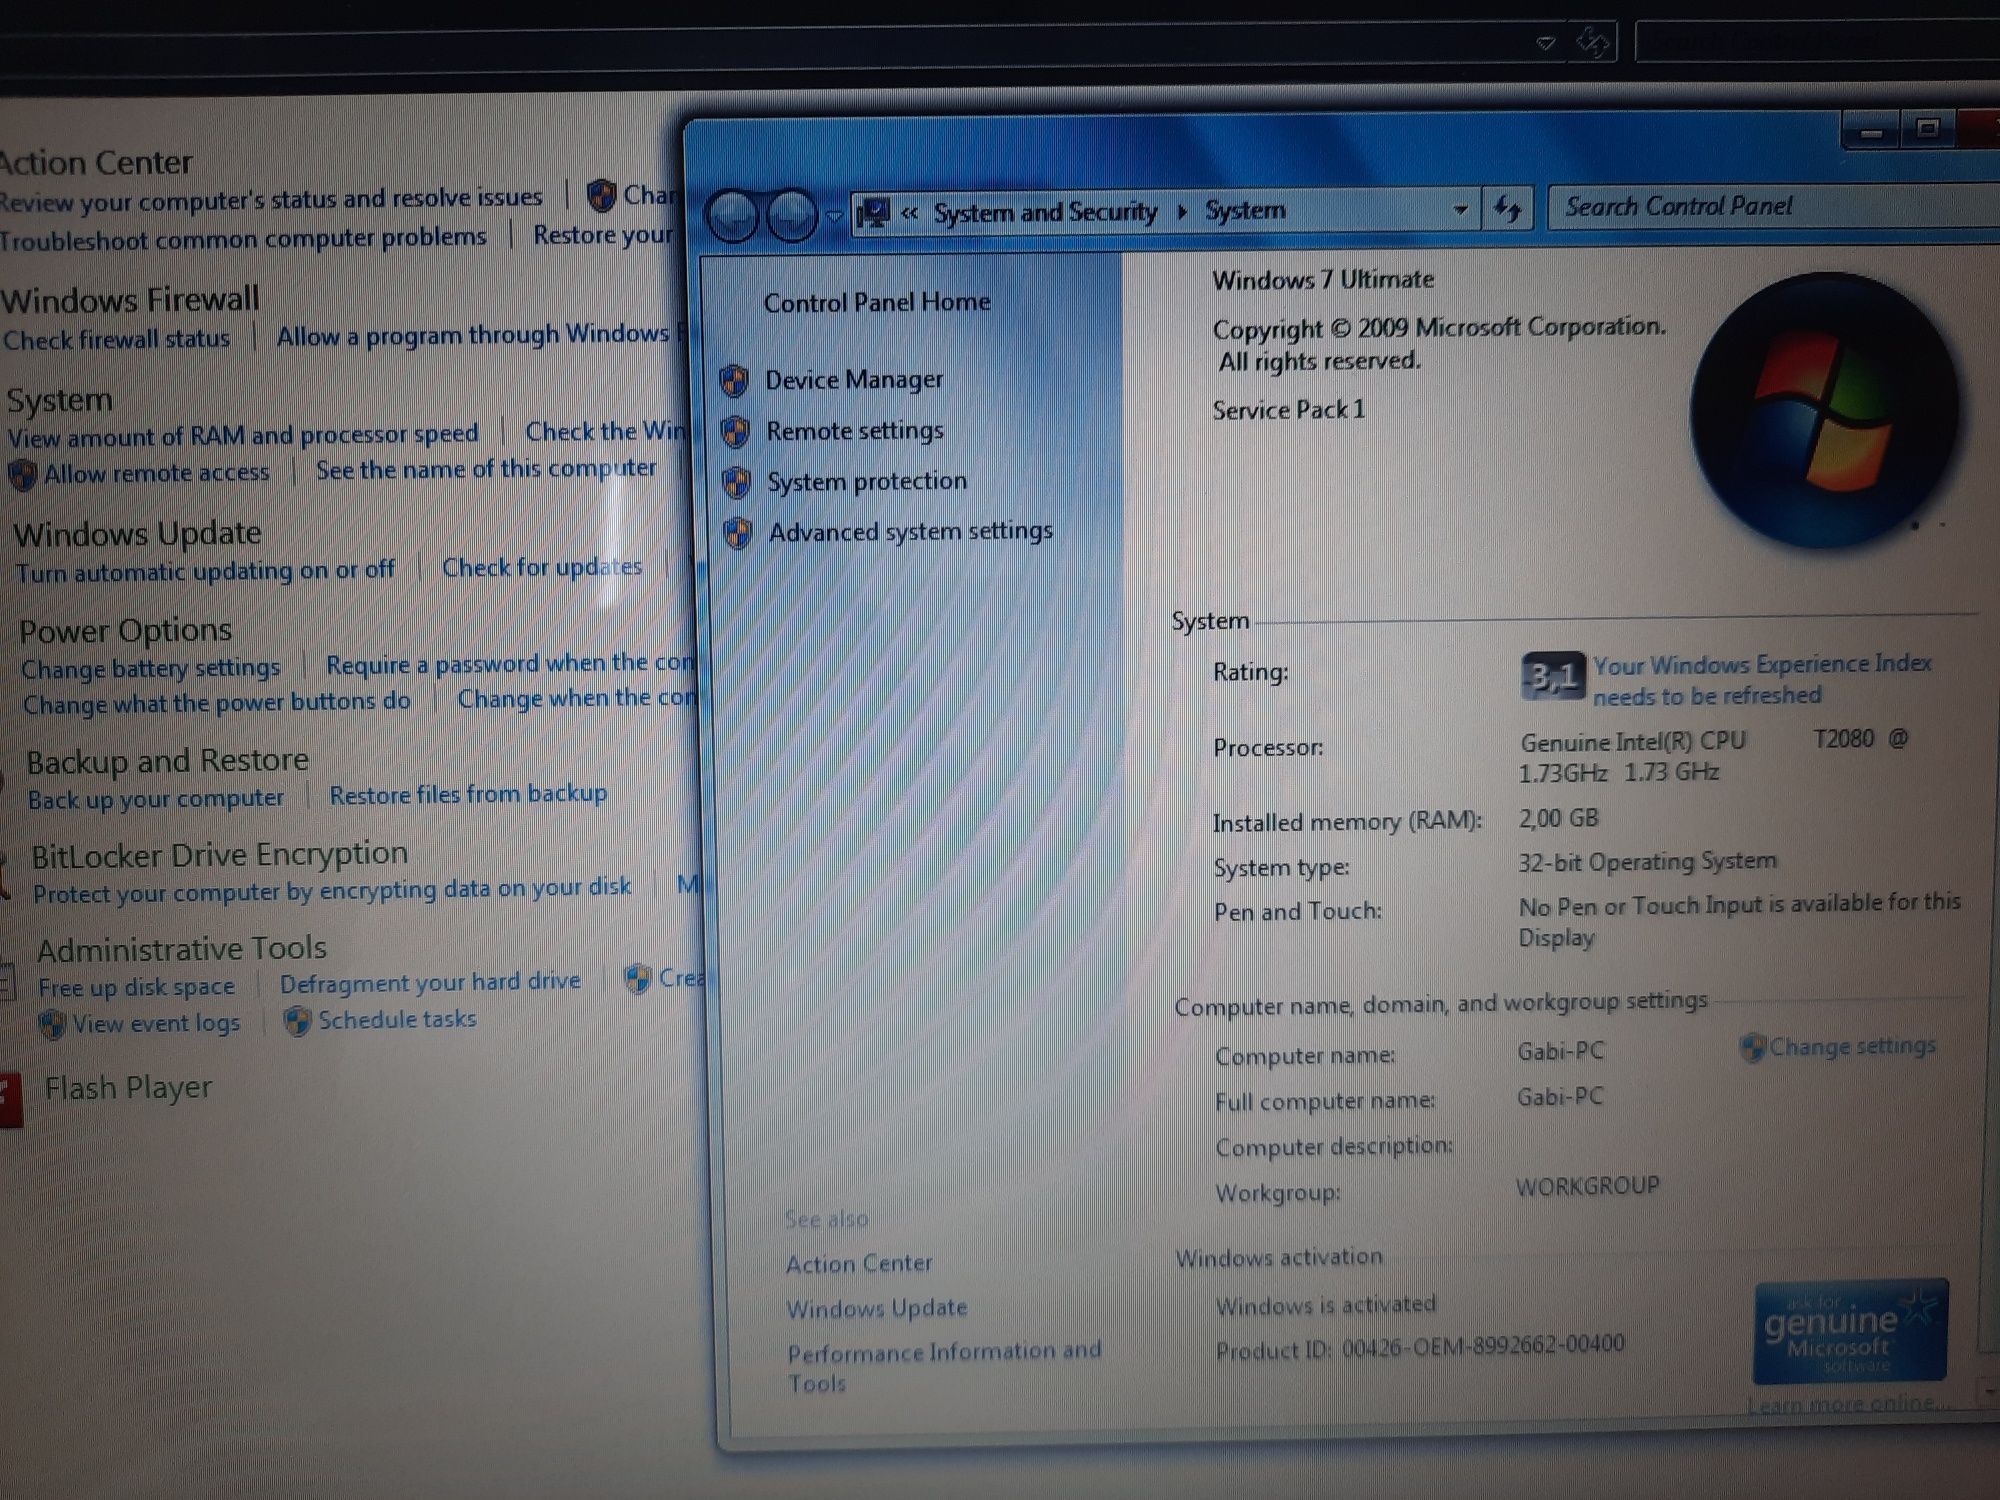This screenshot has height=1500, width=2000.
Task: Click the 3.1 Windows Experience rating badge
Action: point(1553,677)
